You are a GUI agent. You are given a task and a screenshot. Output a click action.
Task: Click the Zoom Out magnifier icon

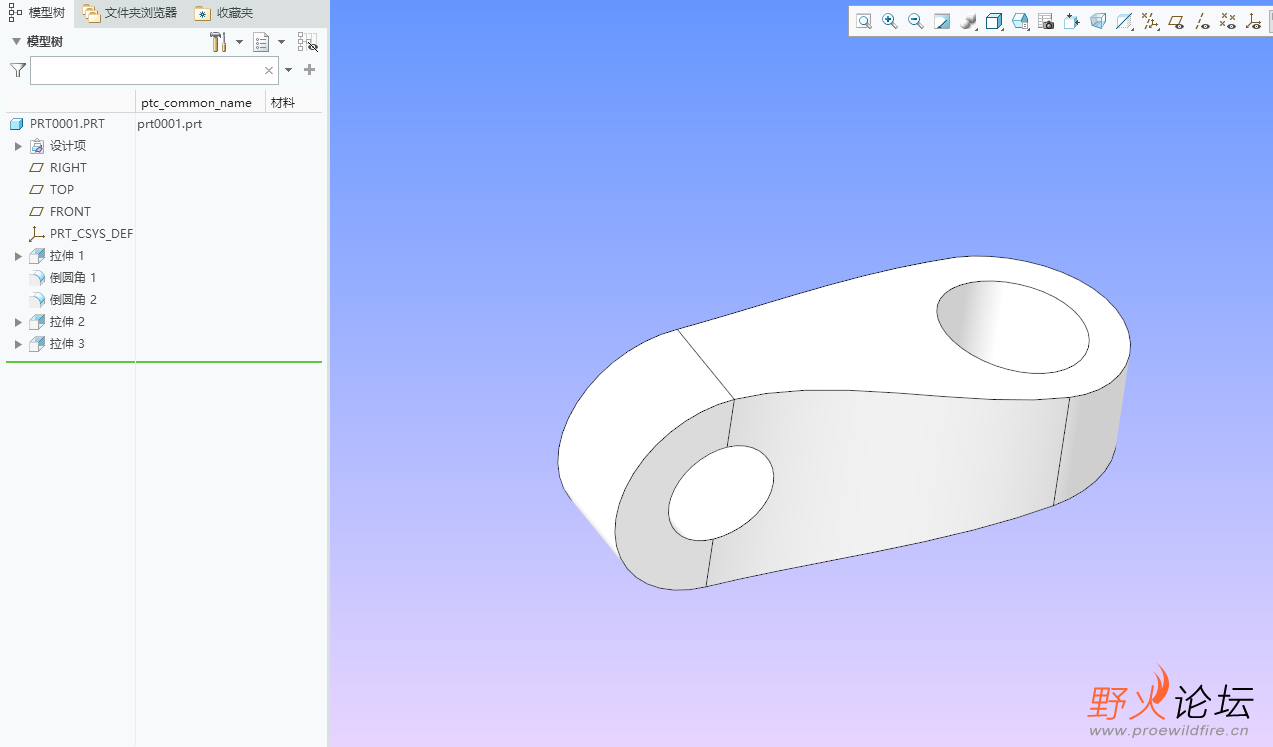[916, 21]
